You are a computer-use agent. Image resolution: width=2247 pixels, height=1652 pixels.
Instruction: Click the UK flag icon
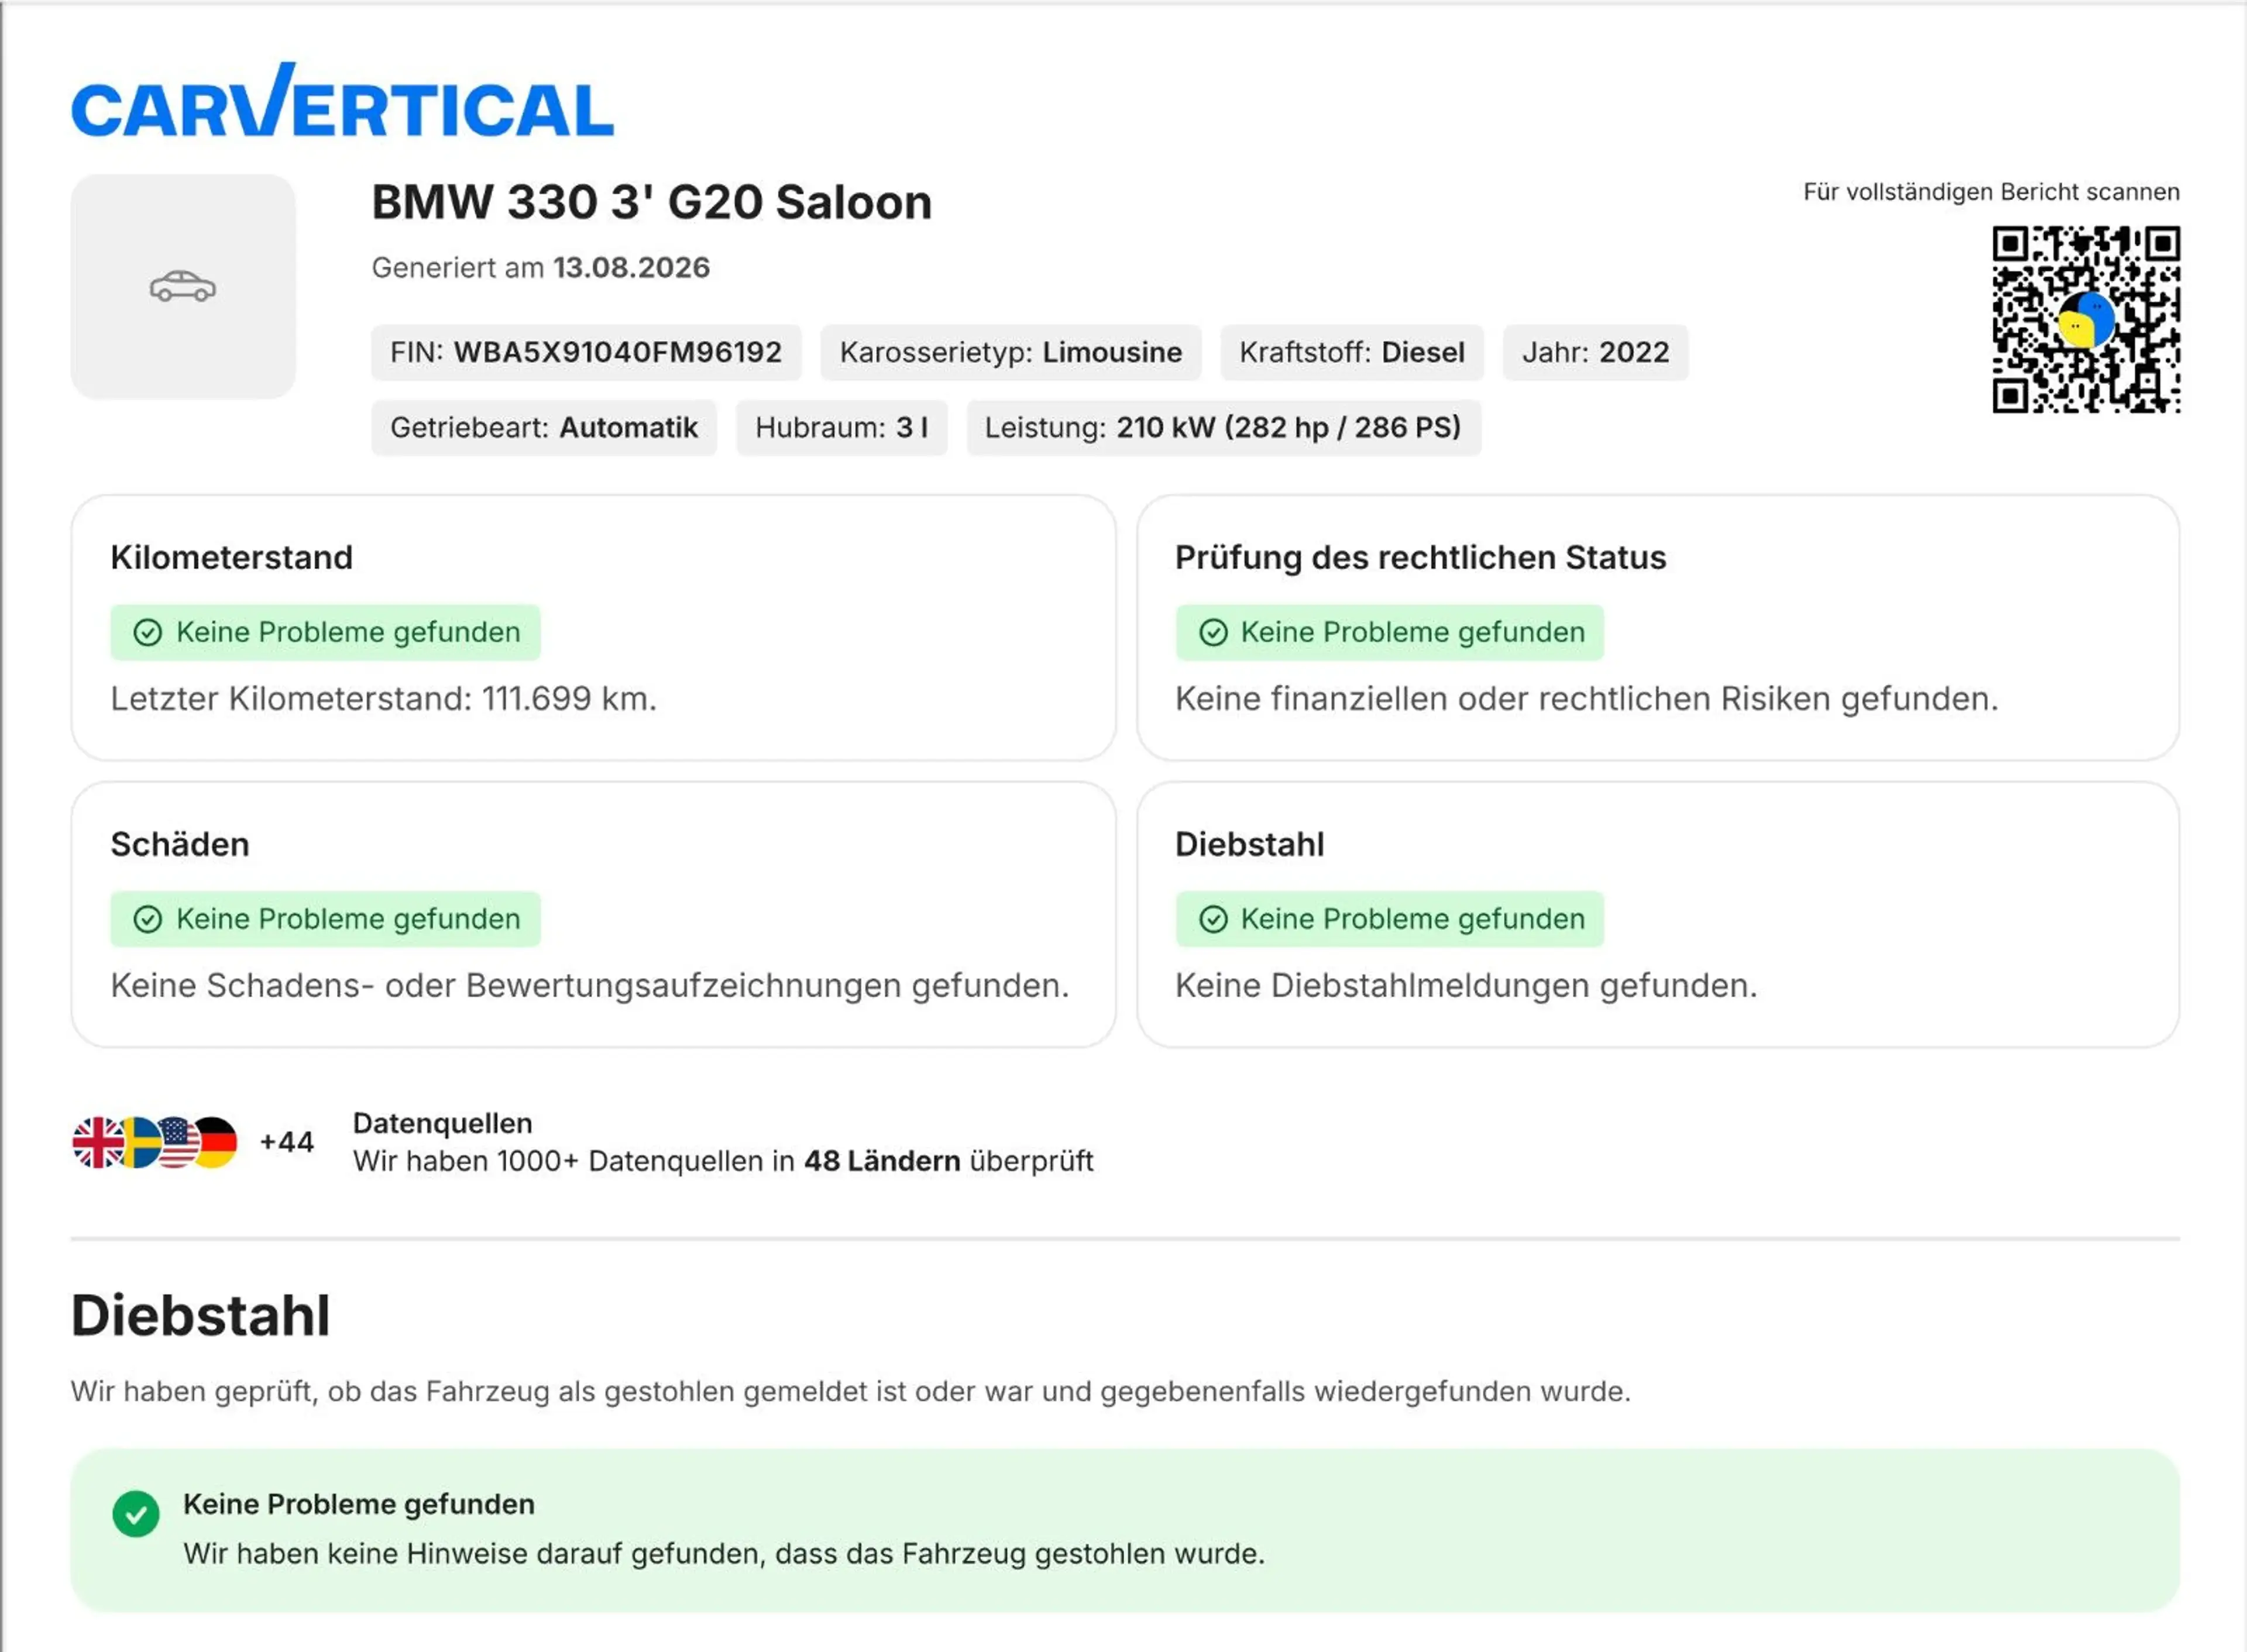click(x=98, y=1142)
